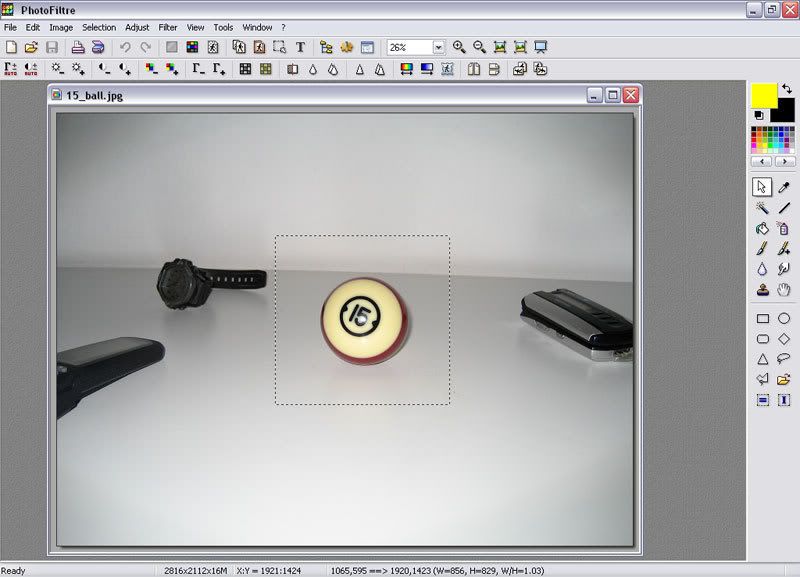800x577 pixels.
Task: Click Brightness minus icon
Action: coord(57,69)
